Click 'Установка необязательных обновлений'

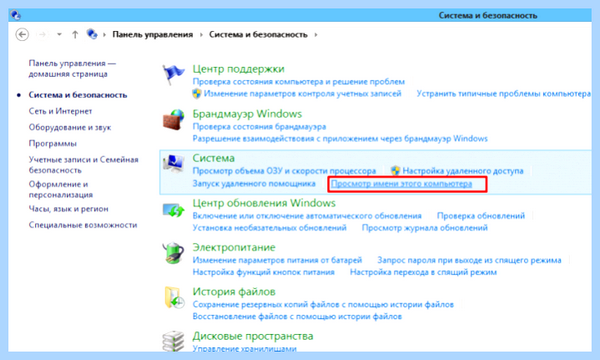(269, 228)
